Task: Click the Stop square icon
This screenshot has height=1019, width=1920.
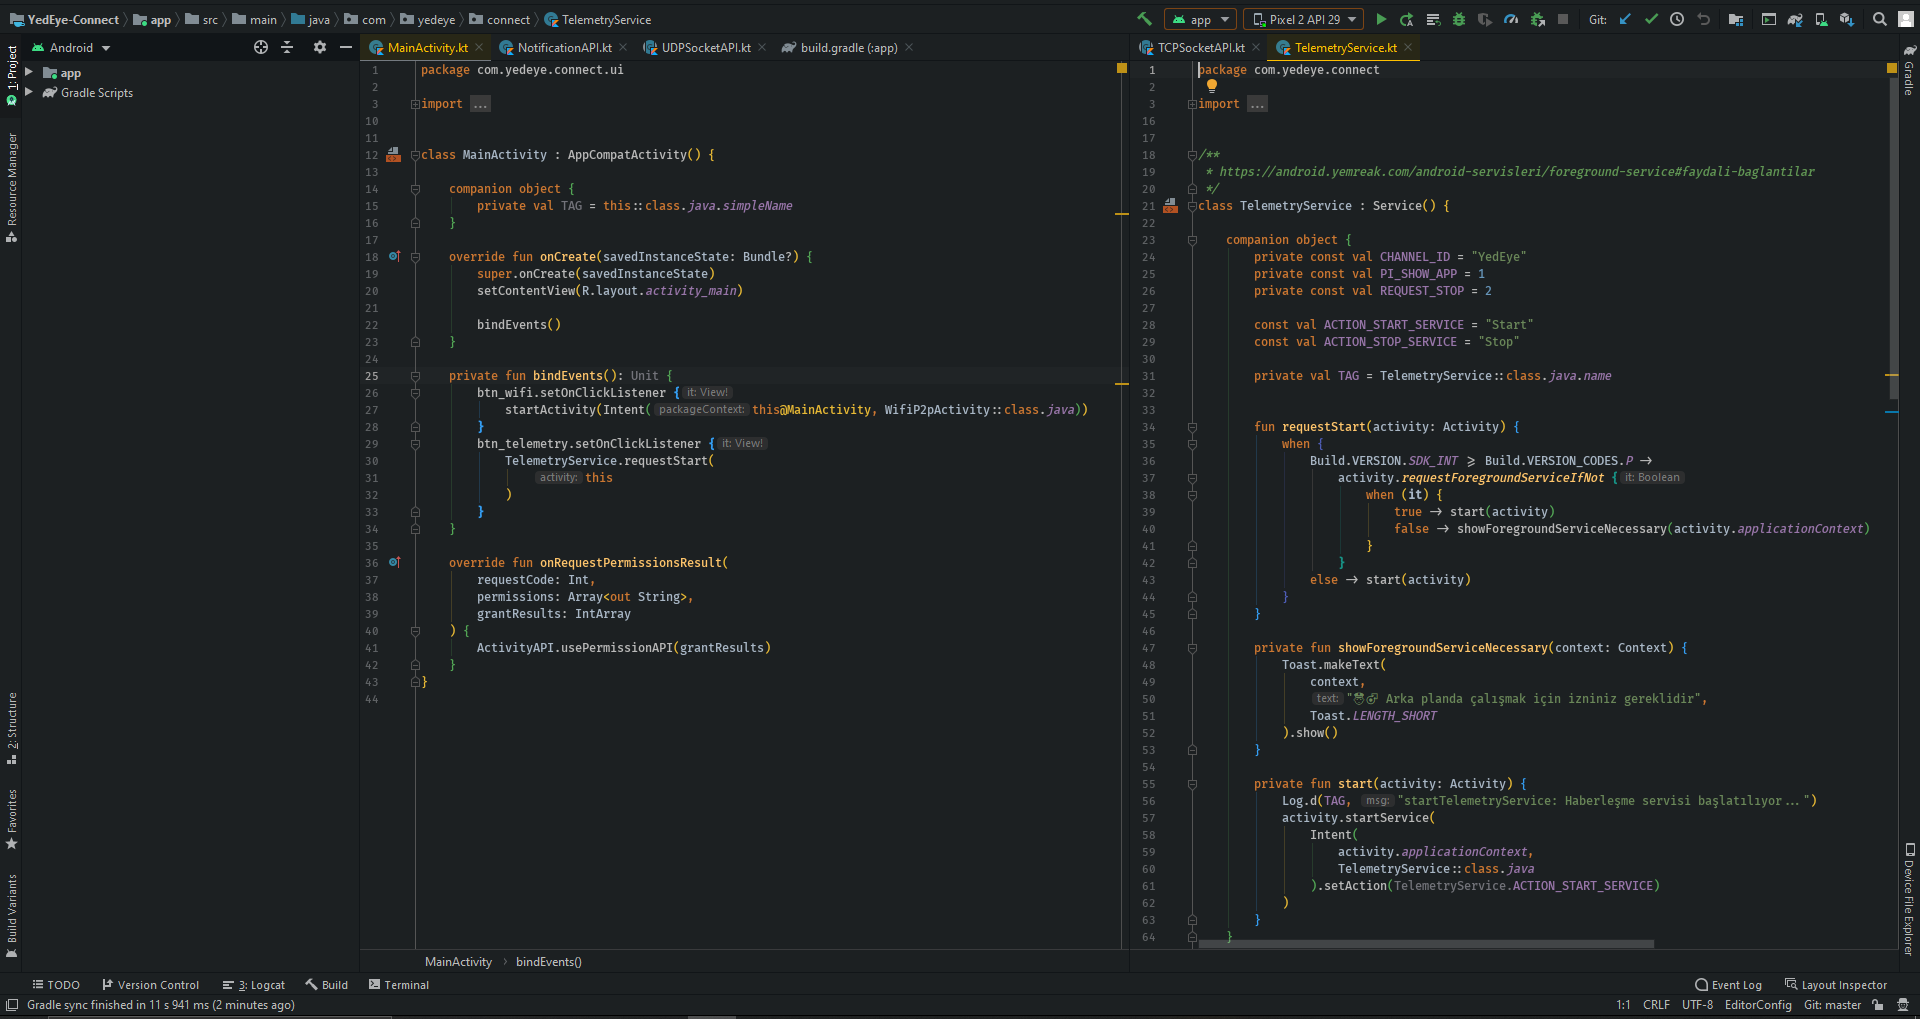Action: (x=1563, y=19)
